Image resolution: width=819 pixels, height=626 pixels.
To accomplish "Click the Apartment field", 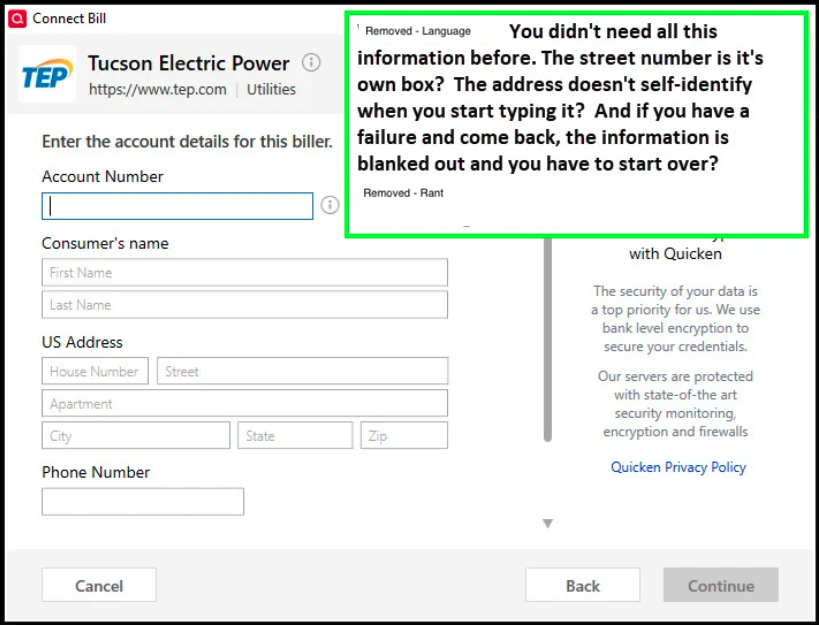I will pos(244,403).
